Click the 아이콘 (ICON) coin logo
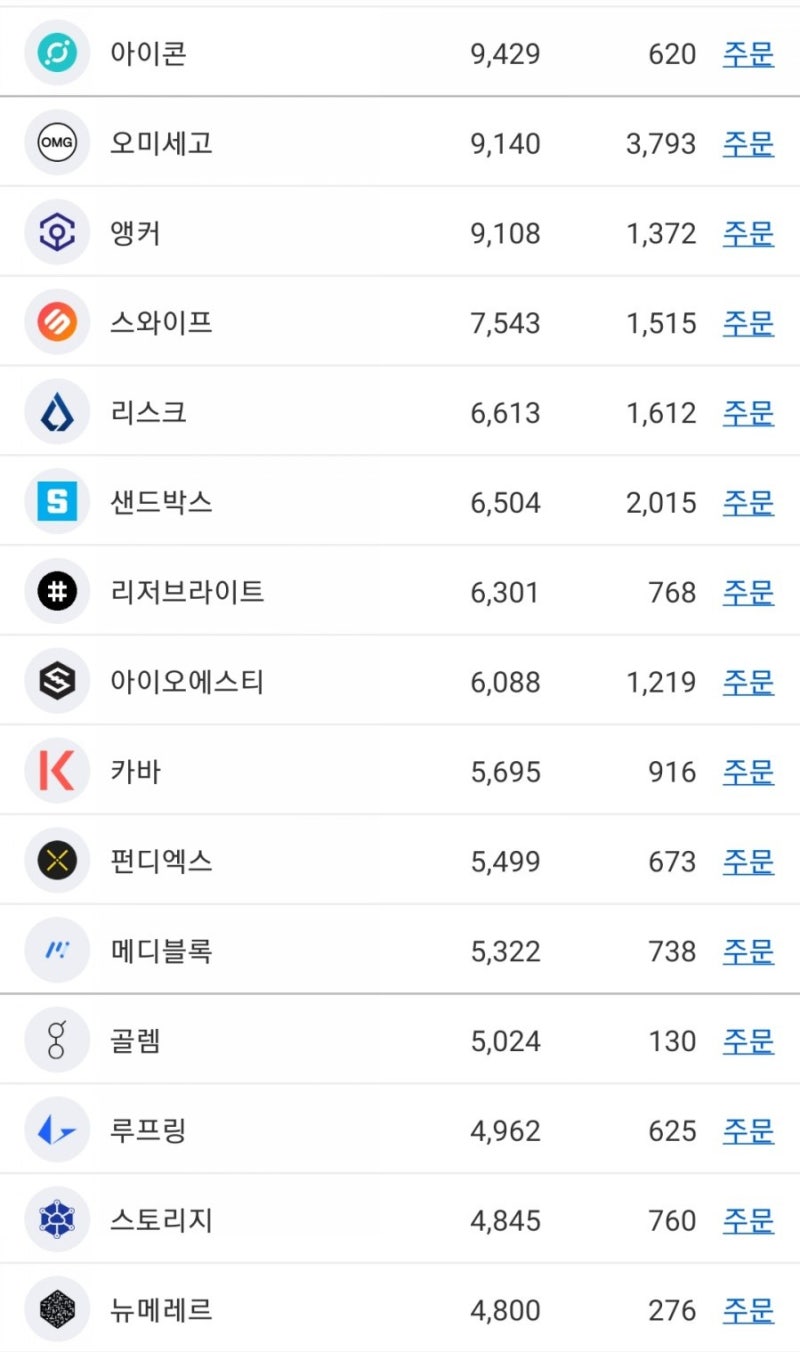 coord(57,53)
